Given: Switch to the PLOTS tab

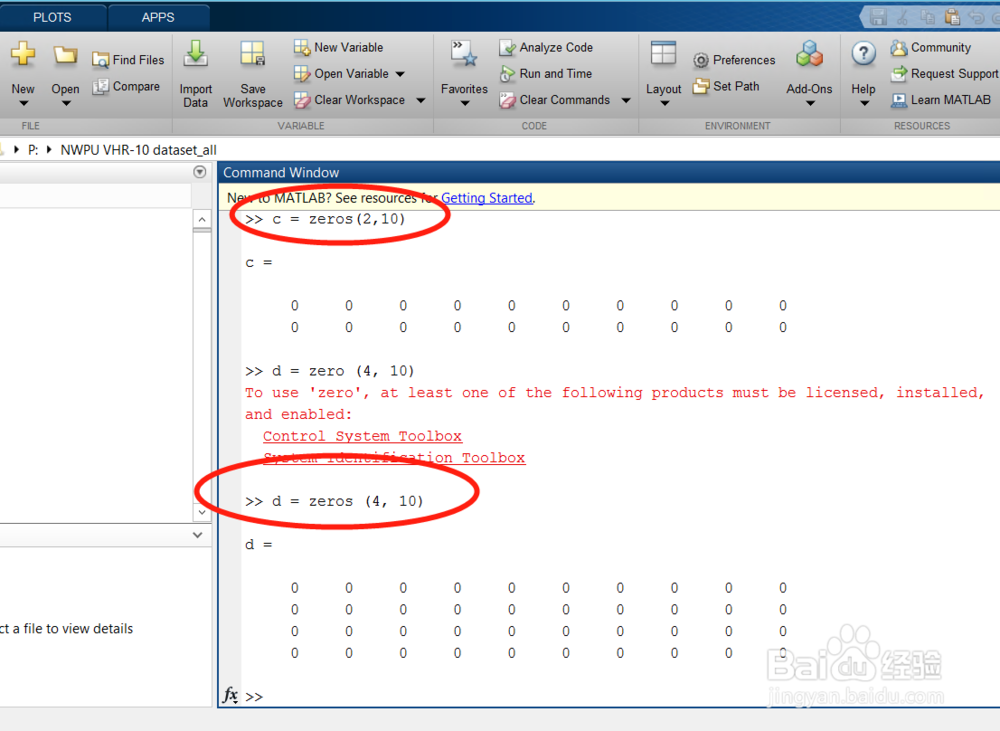Looking at the screenshot, I should 52,17.
